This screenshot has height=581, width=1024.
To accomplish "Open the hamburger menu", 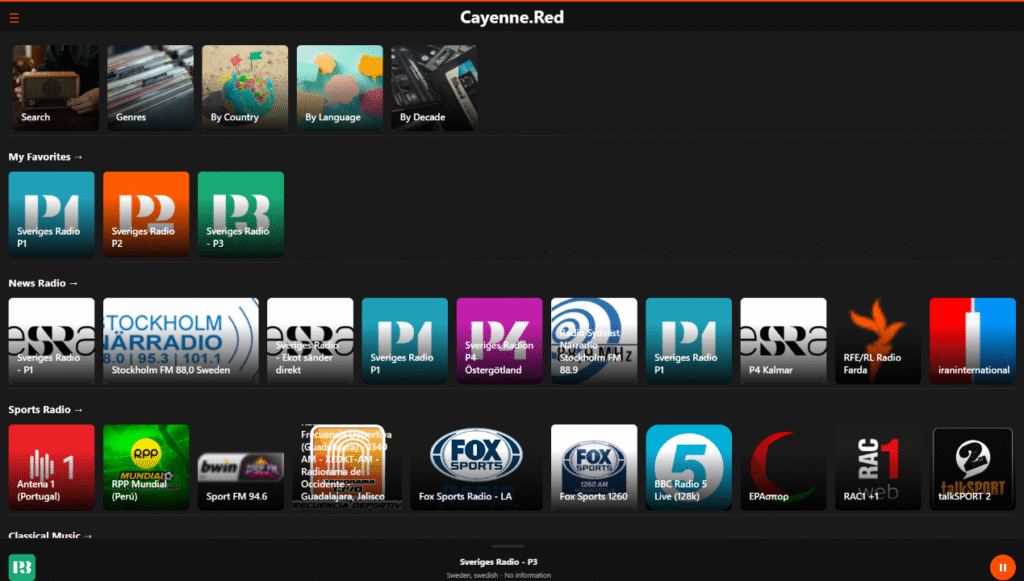I will (x=14, y=18).
